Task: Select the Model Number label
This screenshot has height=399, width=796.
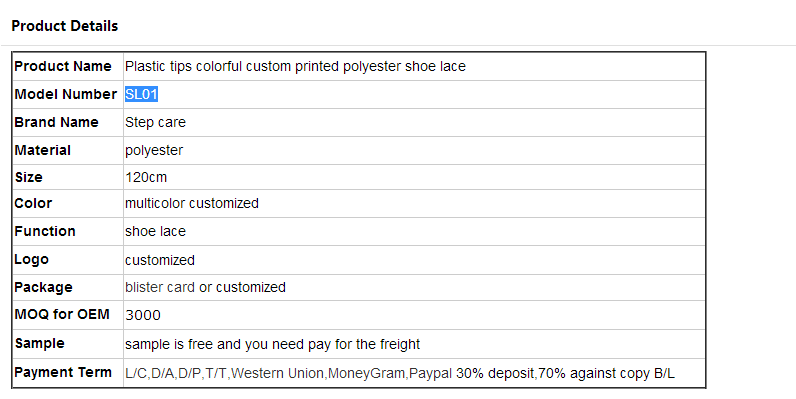Action: [66, 94]
